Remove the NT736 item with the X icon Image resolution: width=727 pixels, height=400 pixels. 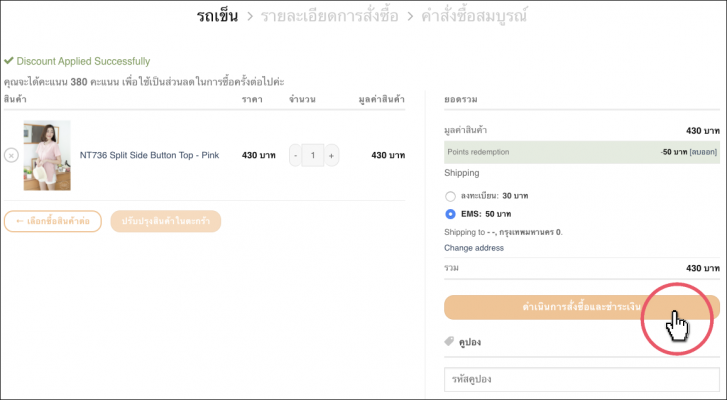point(11,155)
